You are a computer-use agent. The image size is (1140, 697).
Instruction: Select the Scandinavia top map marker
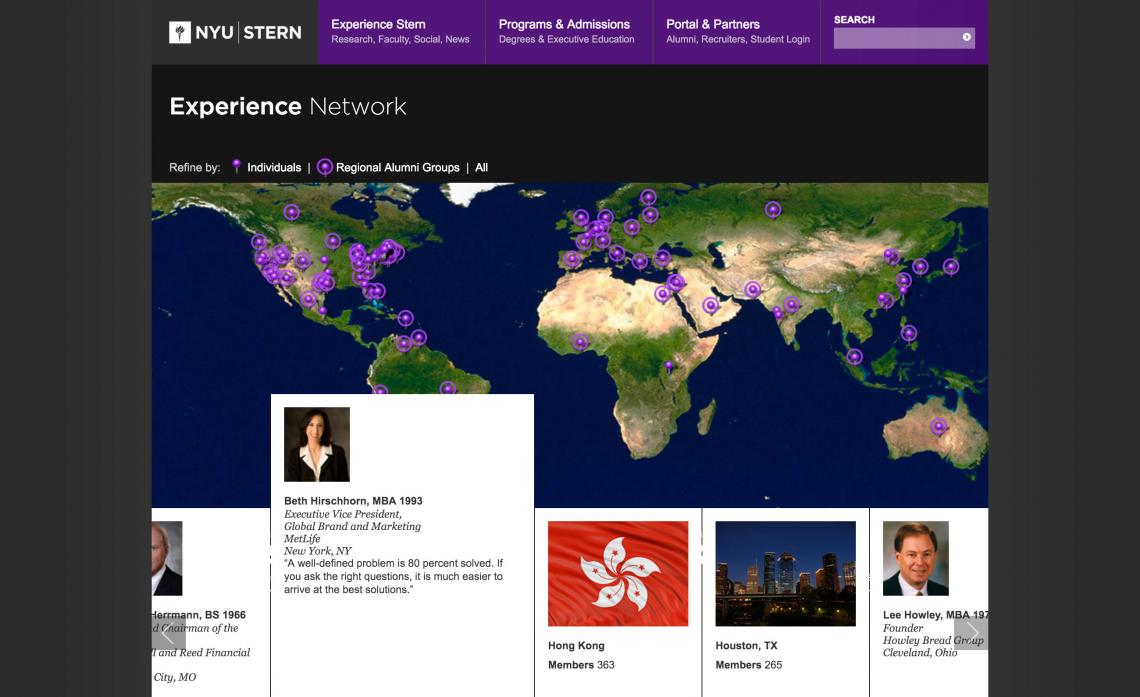coord(648,197)
